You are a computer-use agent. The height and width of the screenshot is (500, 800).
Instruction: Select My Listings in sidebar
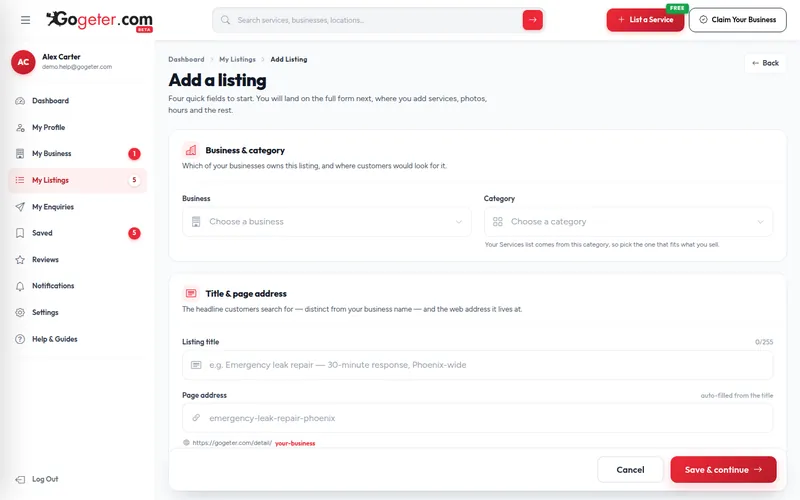tap(78, 180)
